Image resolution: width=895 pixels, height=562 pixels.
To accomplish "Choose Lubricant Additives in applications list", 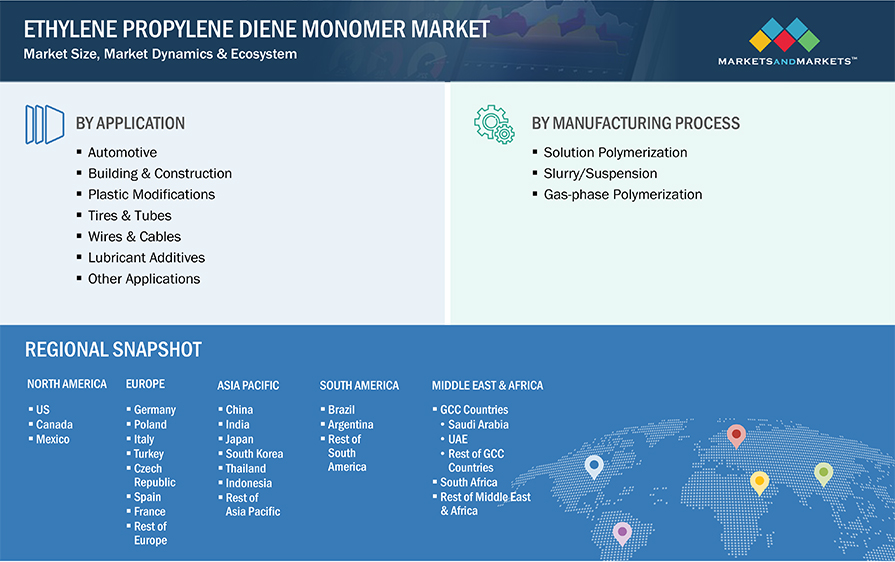I will point(146,258).
